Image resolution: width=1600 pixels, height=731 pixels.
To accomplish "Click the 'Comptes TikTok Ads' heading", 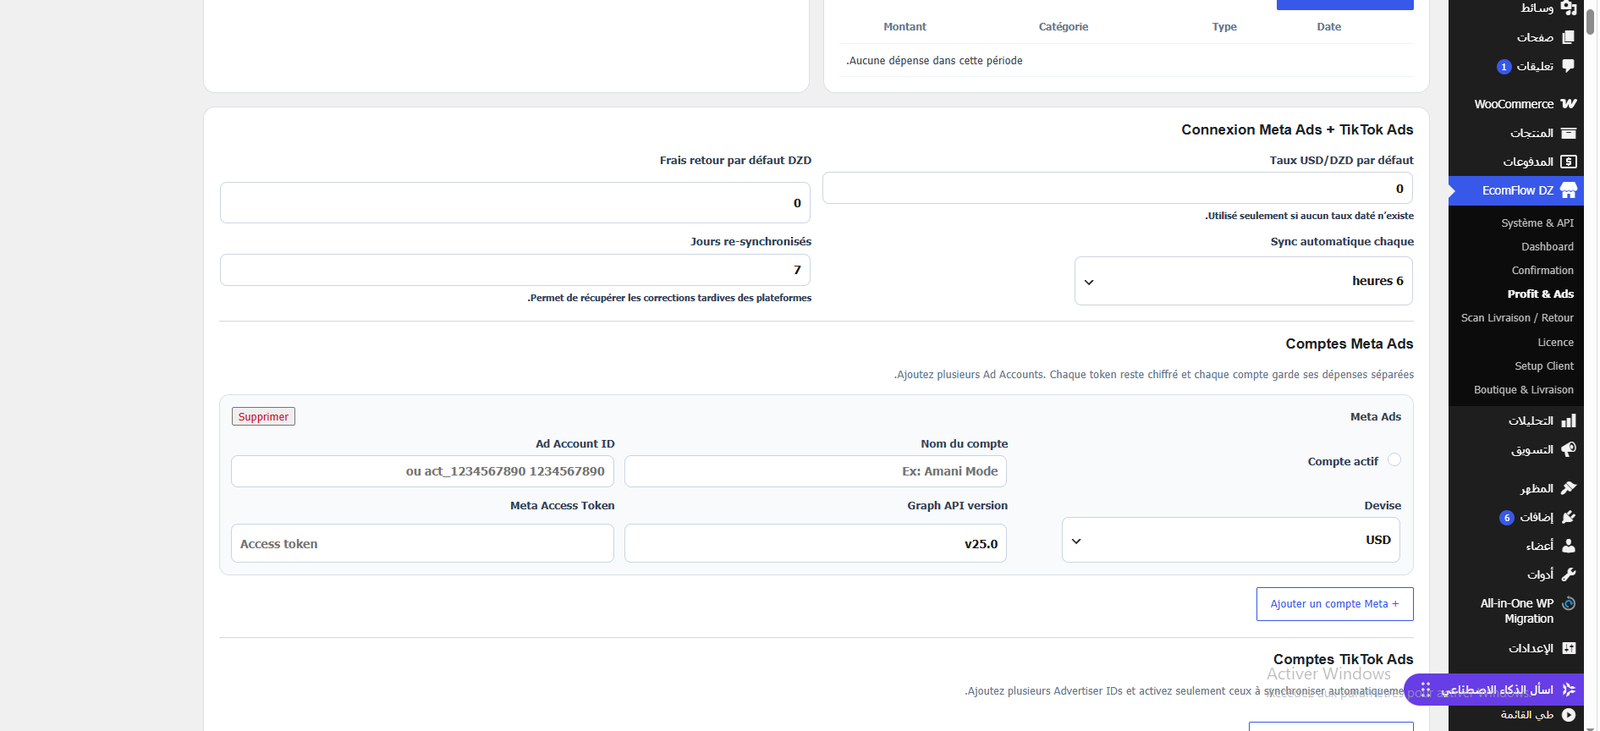I will [1343, 659].
